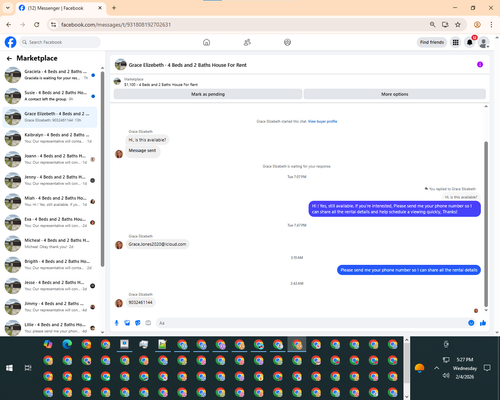This screenshot has height=400, width=500.
Task: Click into the Search Facebook field
Action: 60,42
